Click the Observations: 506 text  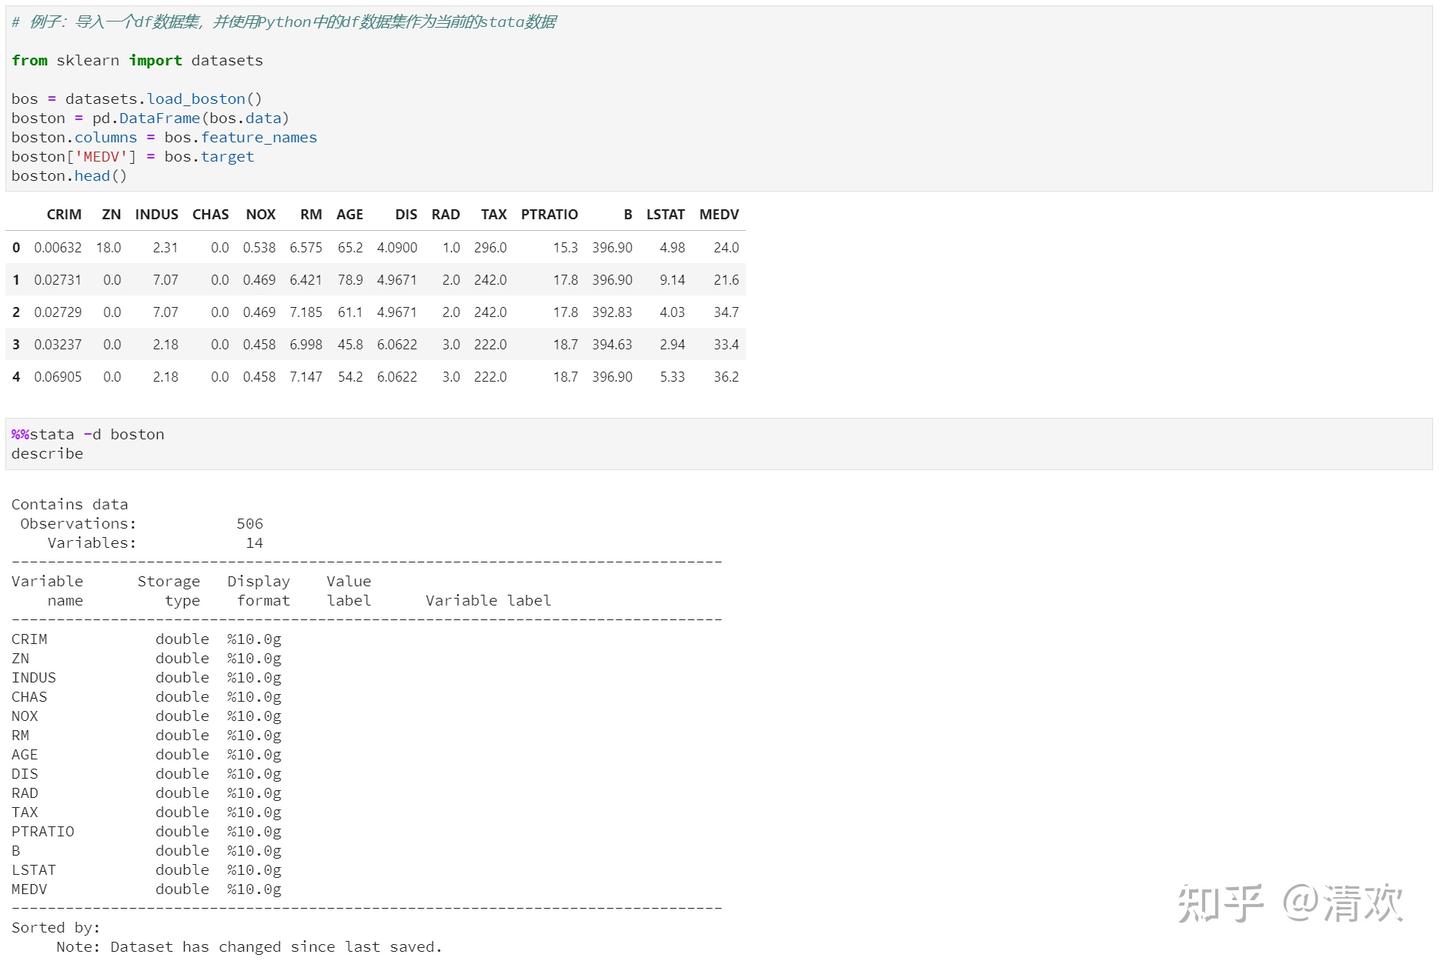coord(140,523)
